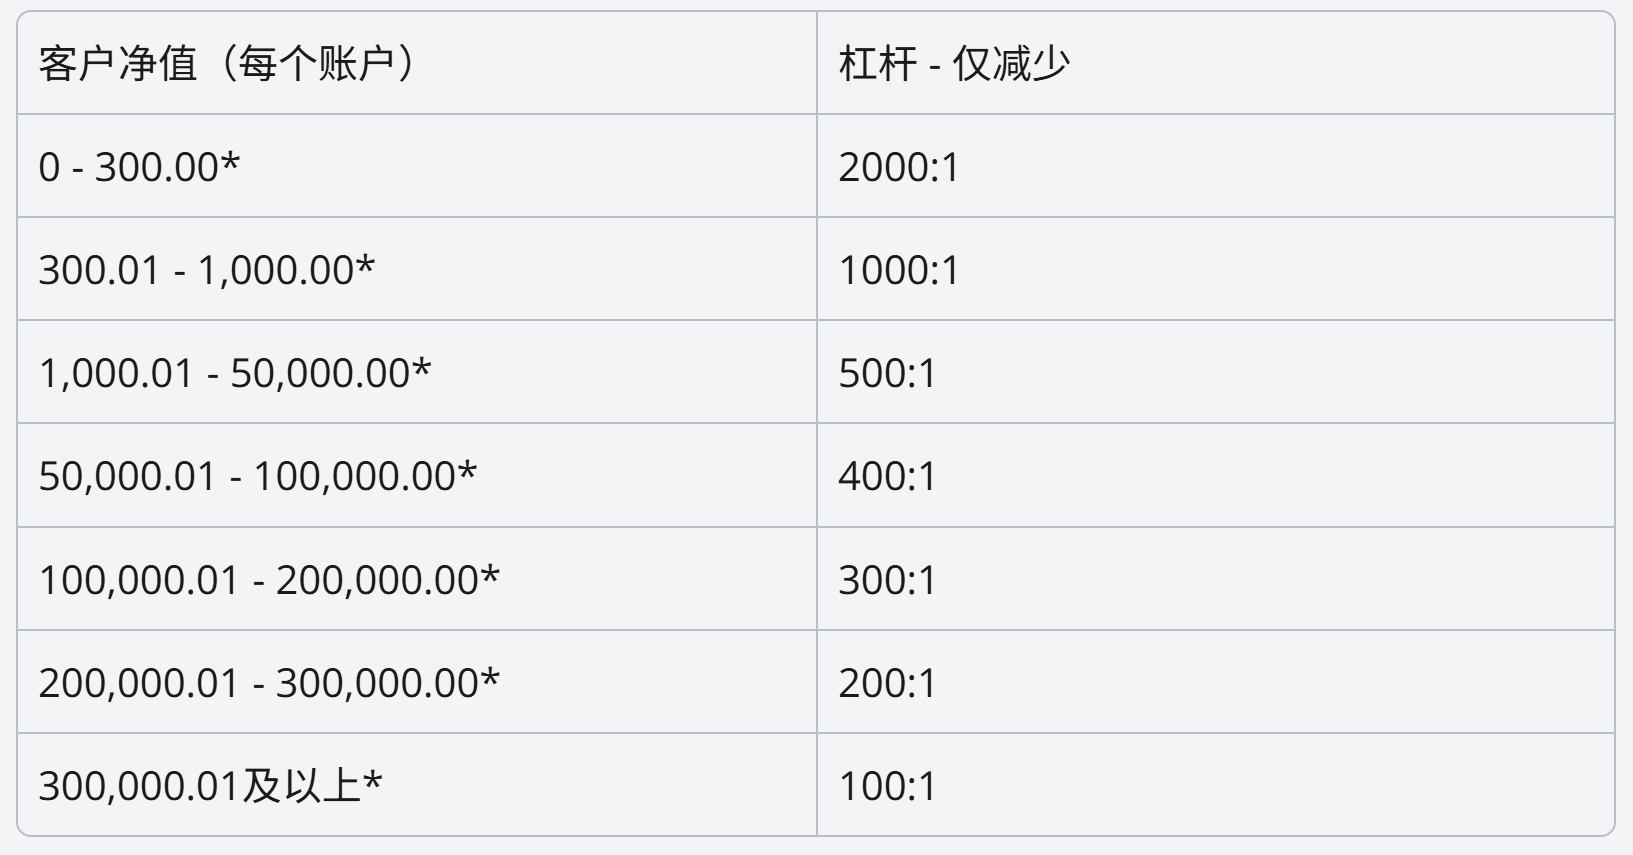The width and height of the screenshot is (1633, 855).
Task: Click the asterisk after 50,000.01 - 100,000.00
Action: 467,470
